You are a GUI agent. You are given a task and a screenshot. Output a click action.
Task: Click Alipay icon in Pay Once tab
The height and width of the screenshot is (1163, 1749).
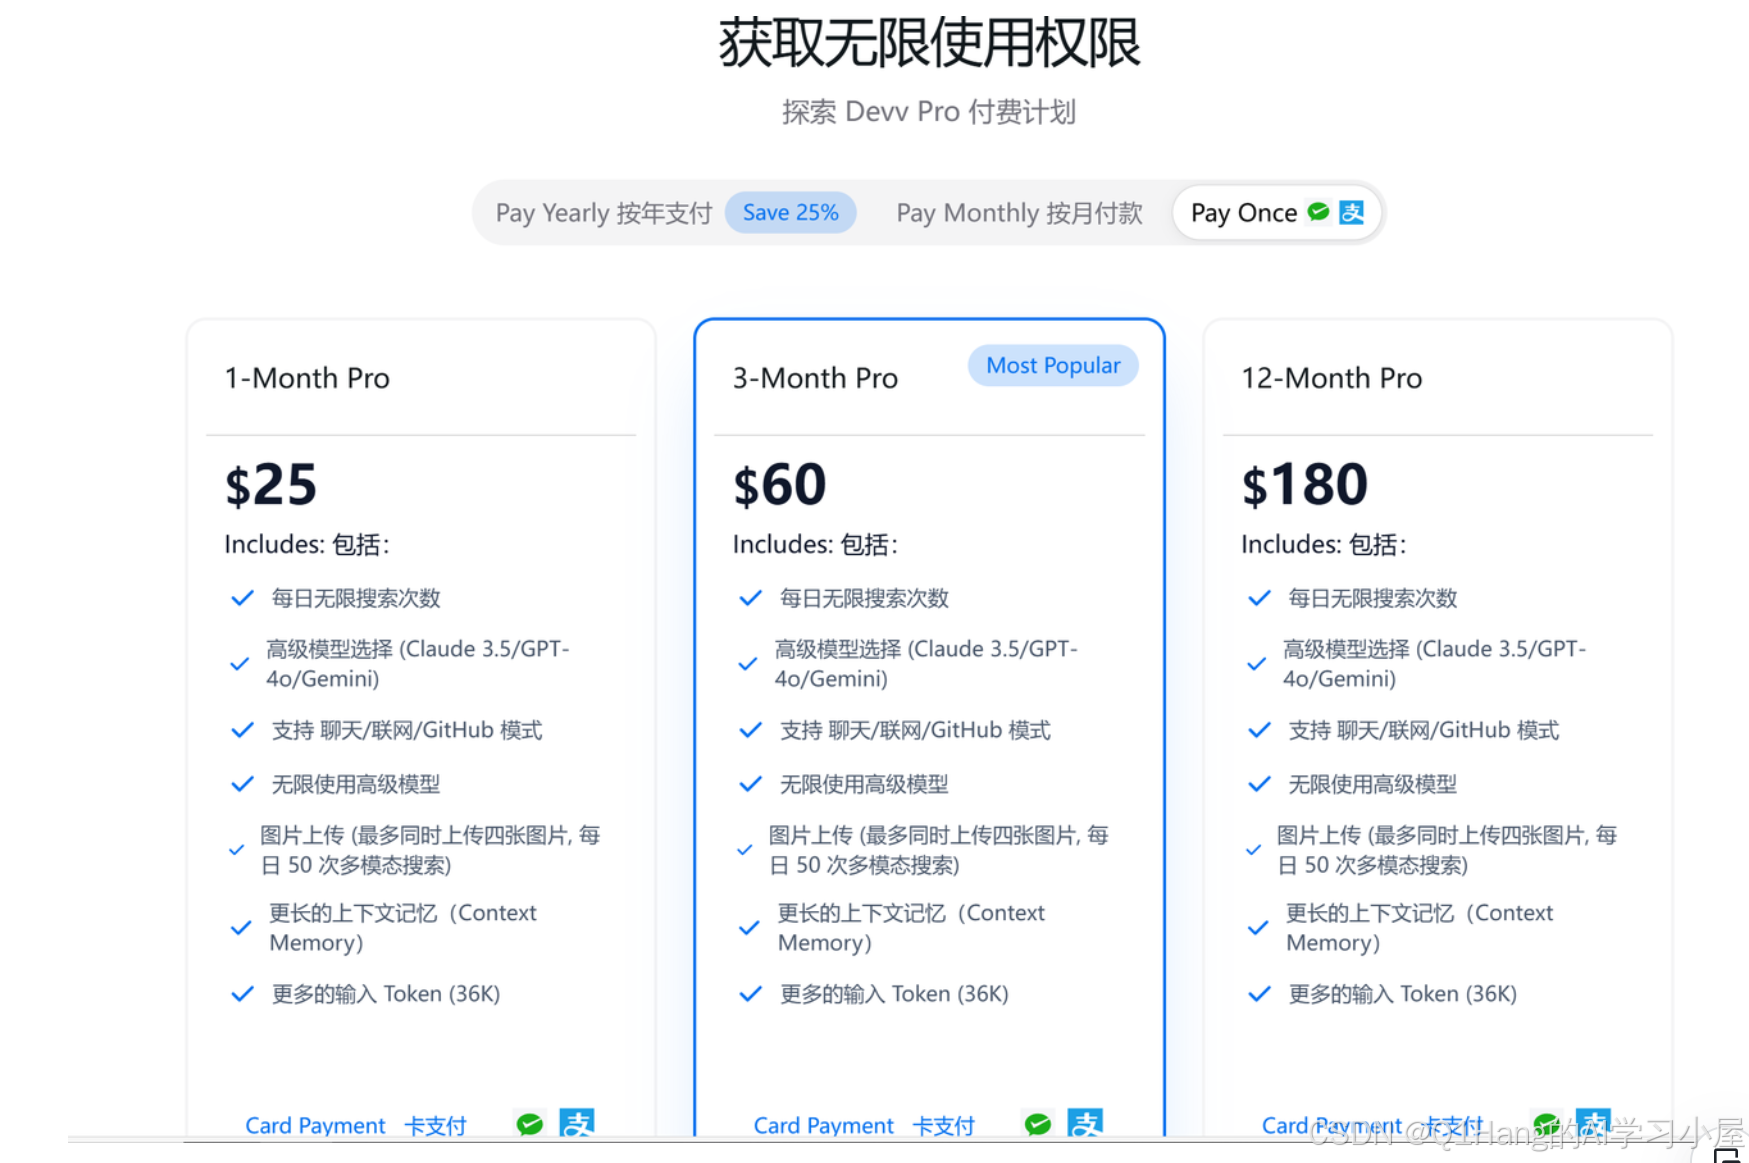[1352, 212]
